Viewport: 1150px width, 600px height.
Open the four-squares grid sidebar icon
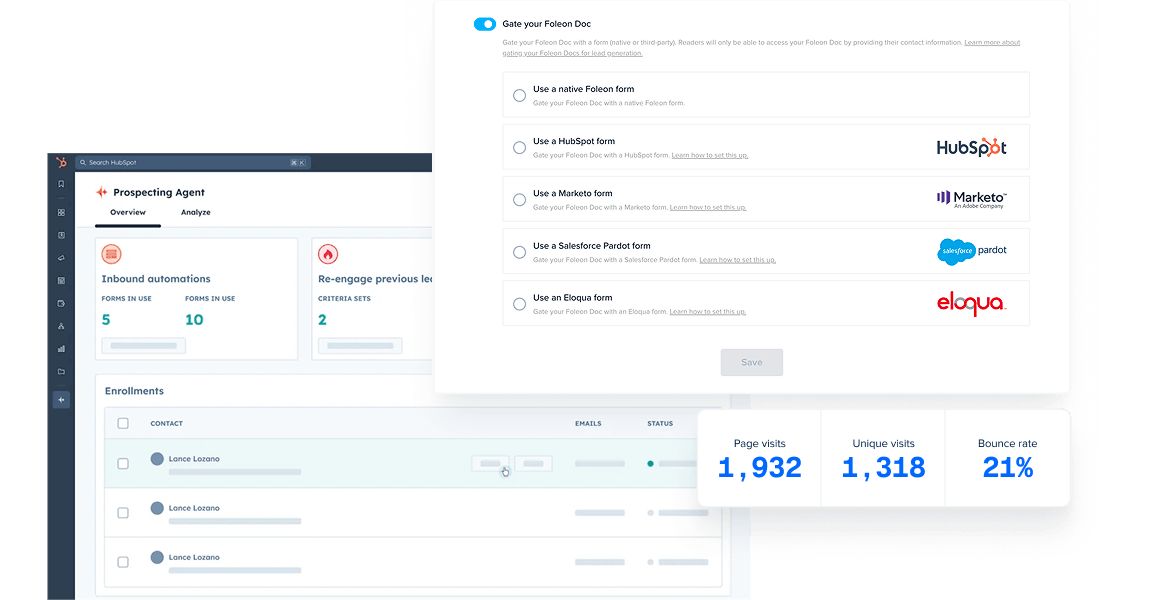click(x=61, y=213)
